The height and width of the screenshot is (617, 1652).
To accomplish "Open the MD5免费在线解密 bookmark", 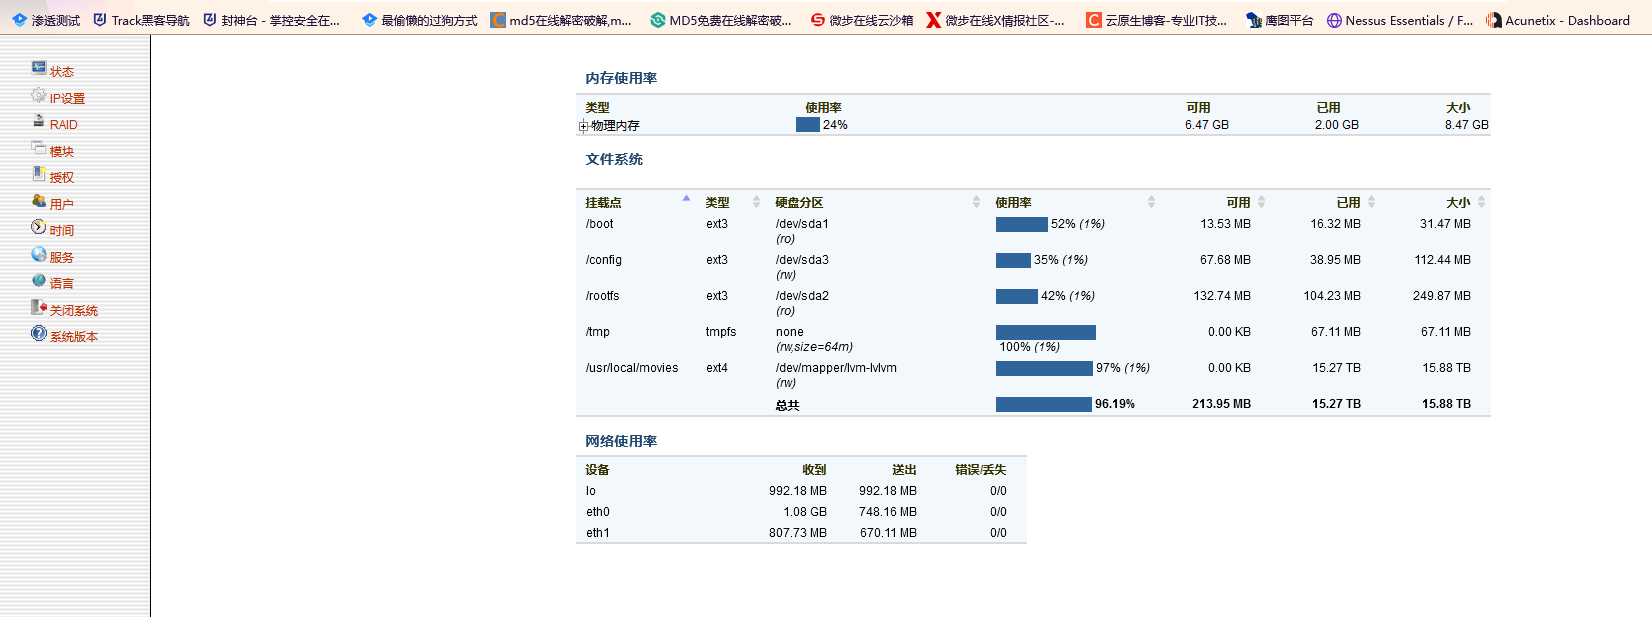I will click(x=721, y=20).
